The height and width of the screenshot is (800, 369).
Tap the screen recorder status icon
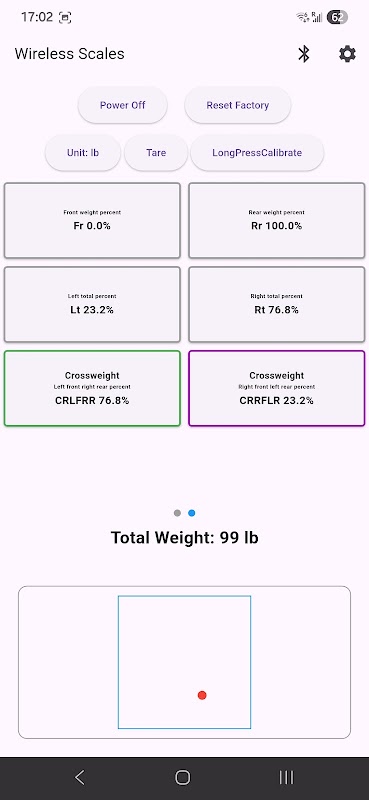coord(65,18)
